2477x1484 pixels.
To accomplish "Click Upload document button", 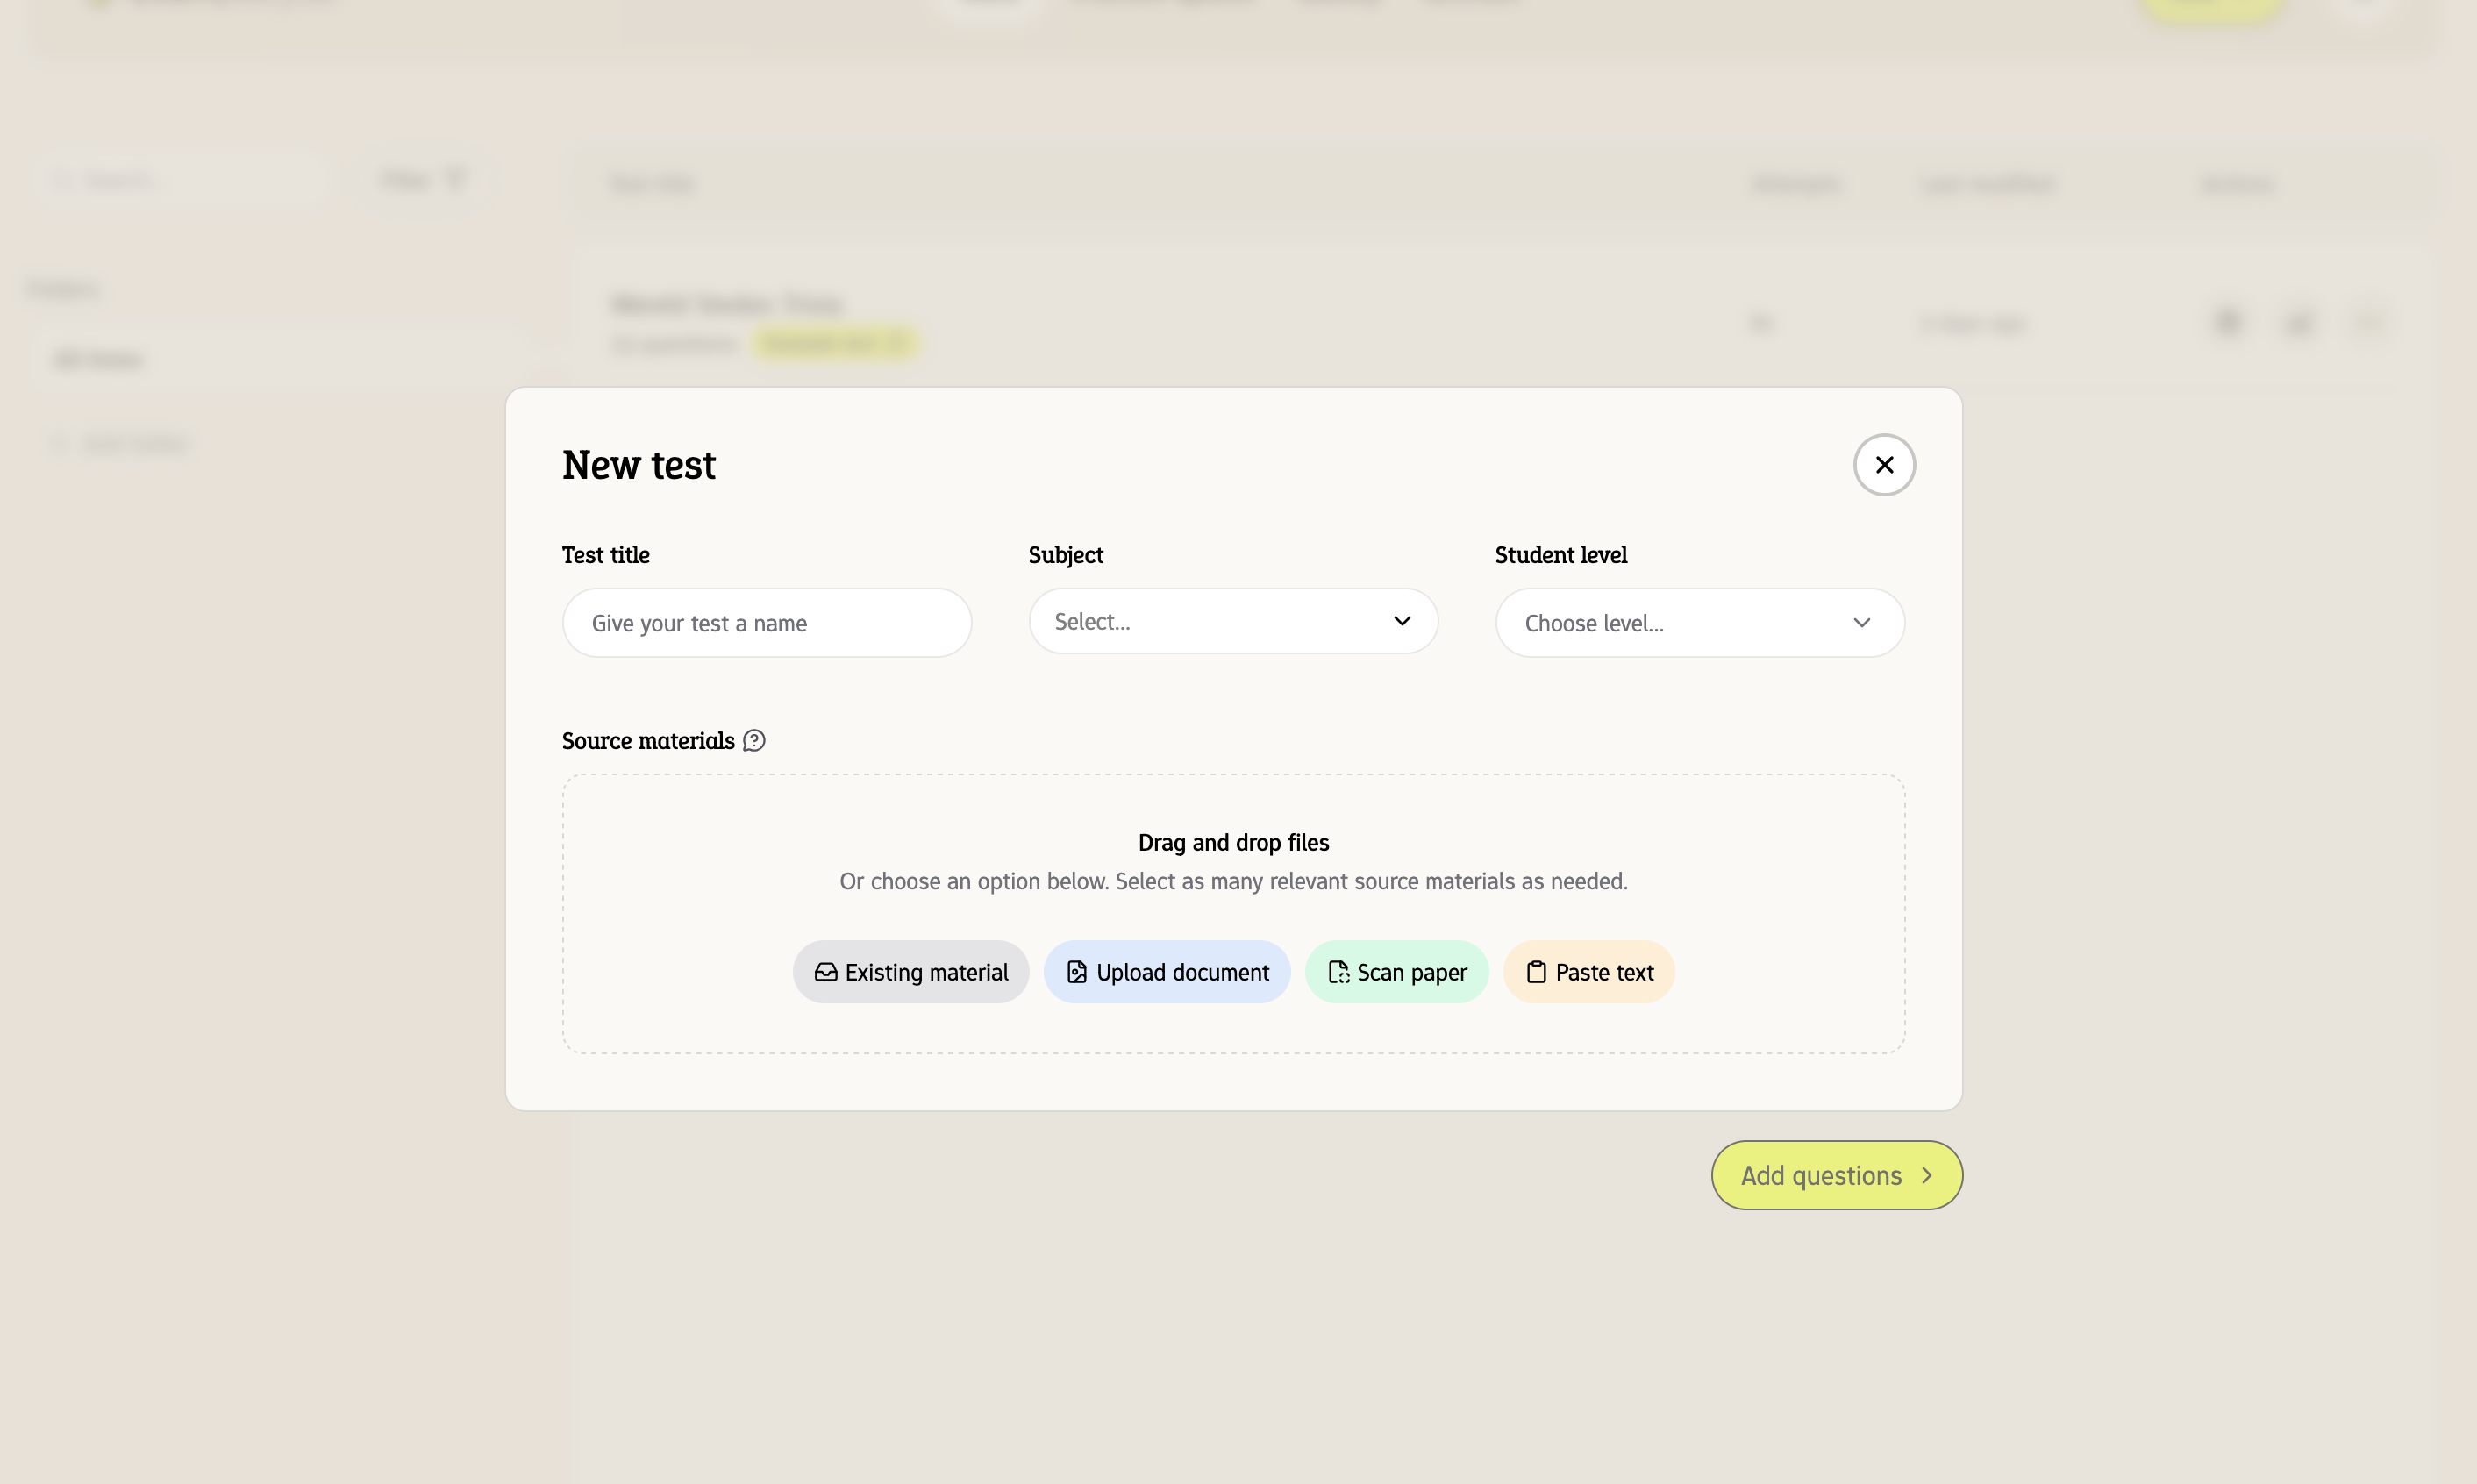I will coord(1167,972).
